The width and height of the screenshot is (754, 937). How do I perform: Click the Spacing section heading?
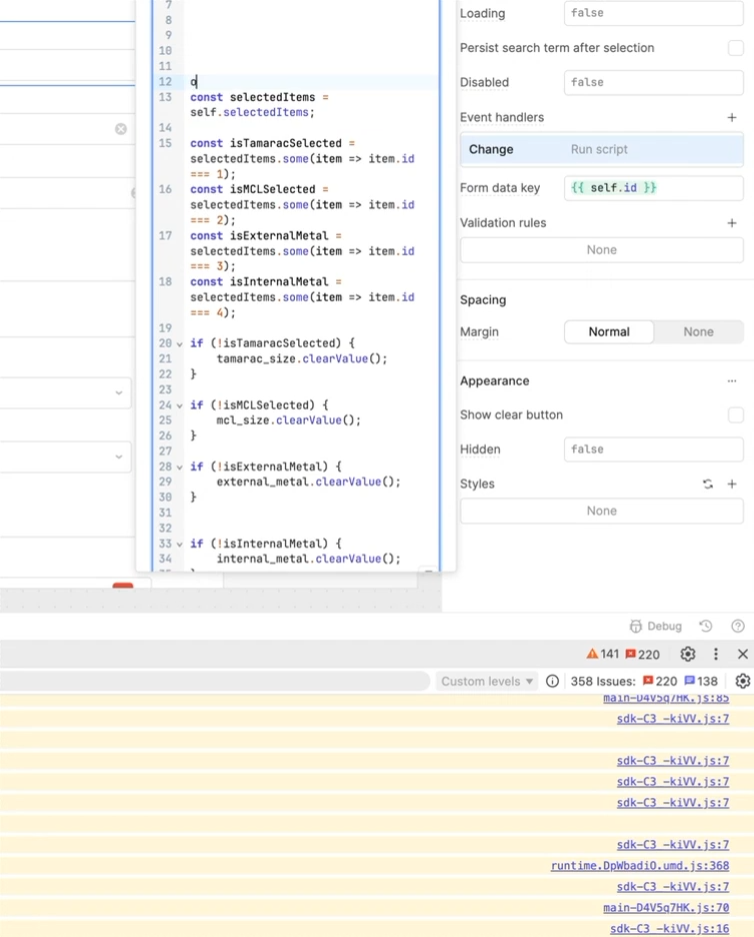coord(483,300)
